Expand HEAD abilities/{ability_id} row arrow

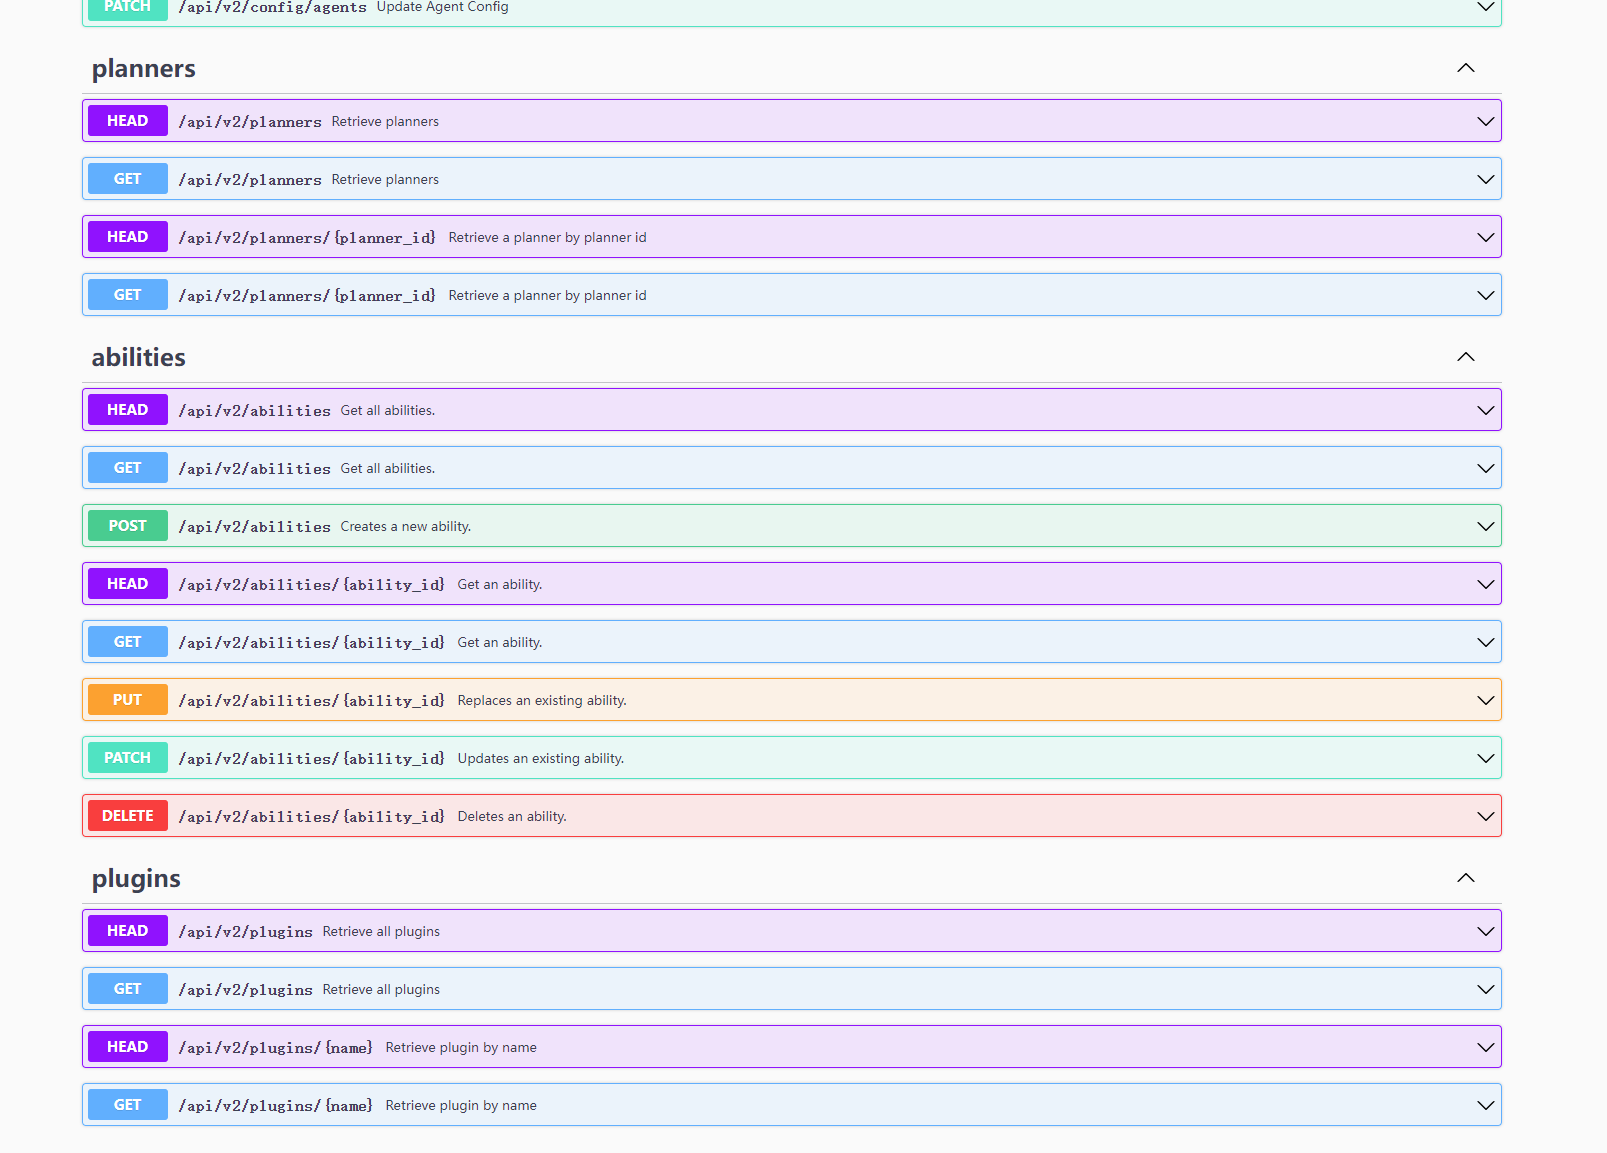point(1485,584)
